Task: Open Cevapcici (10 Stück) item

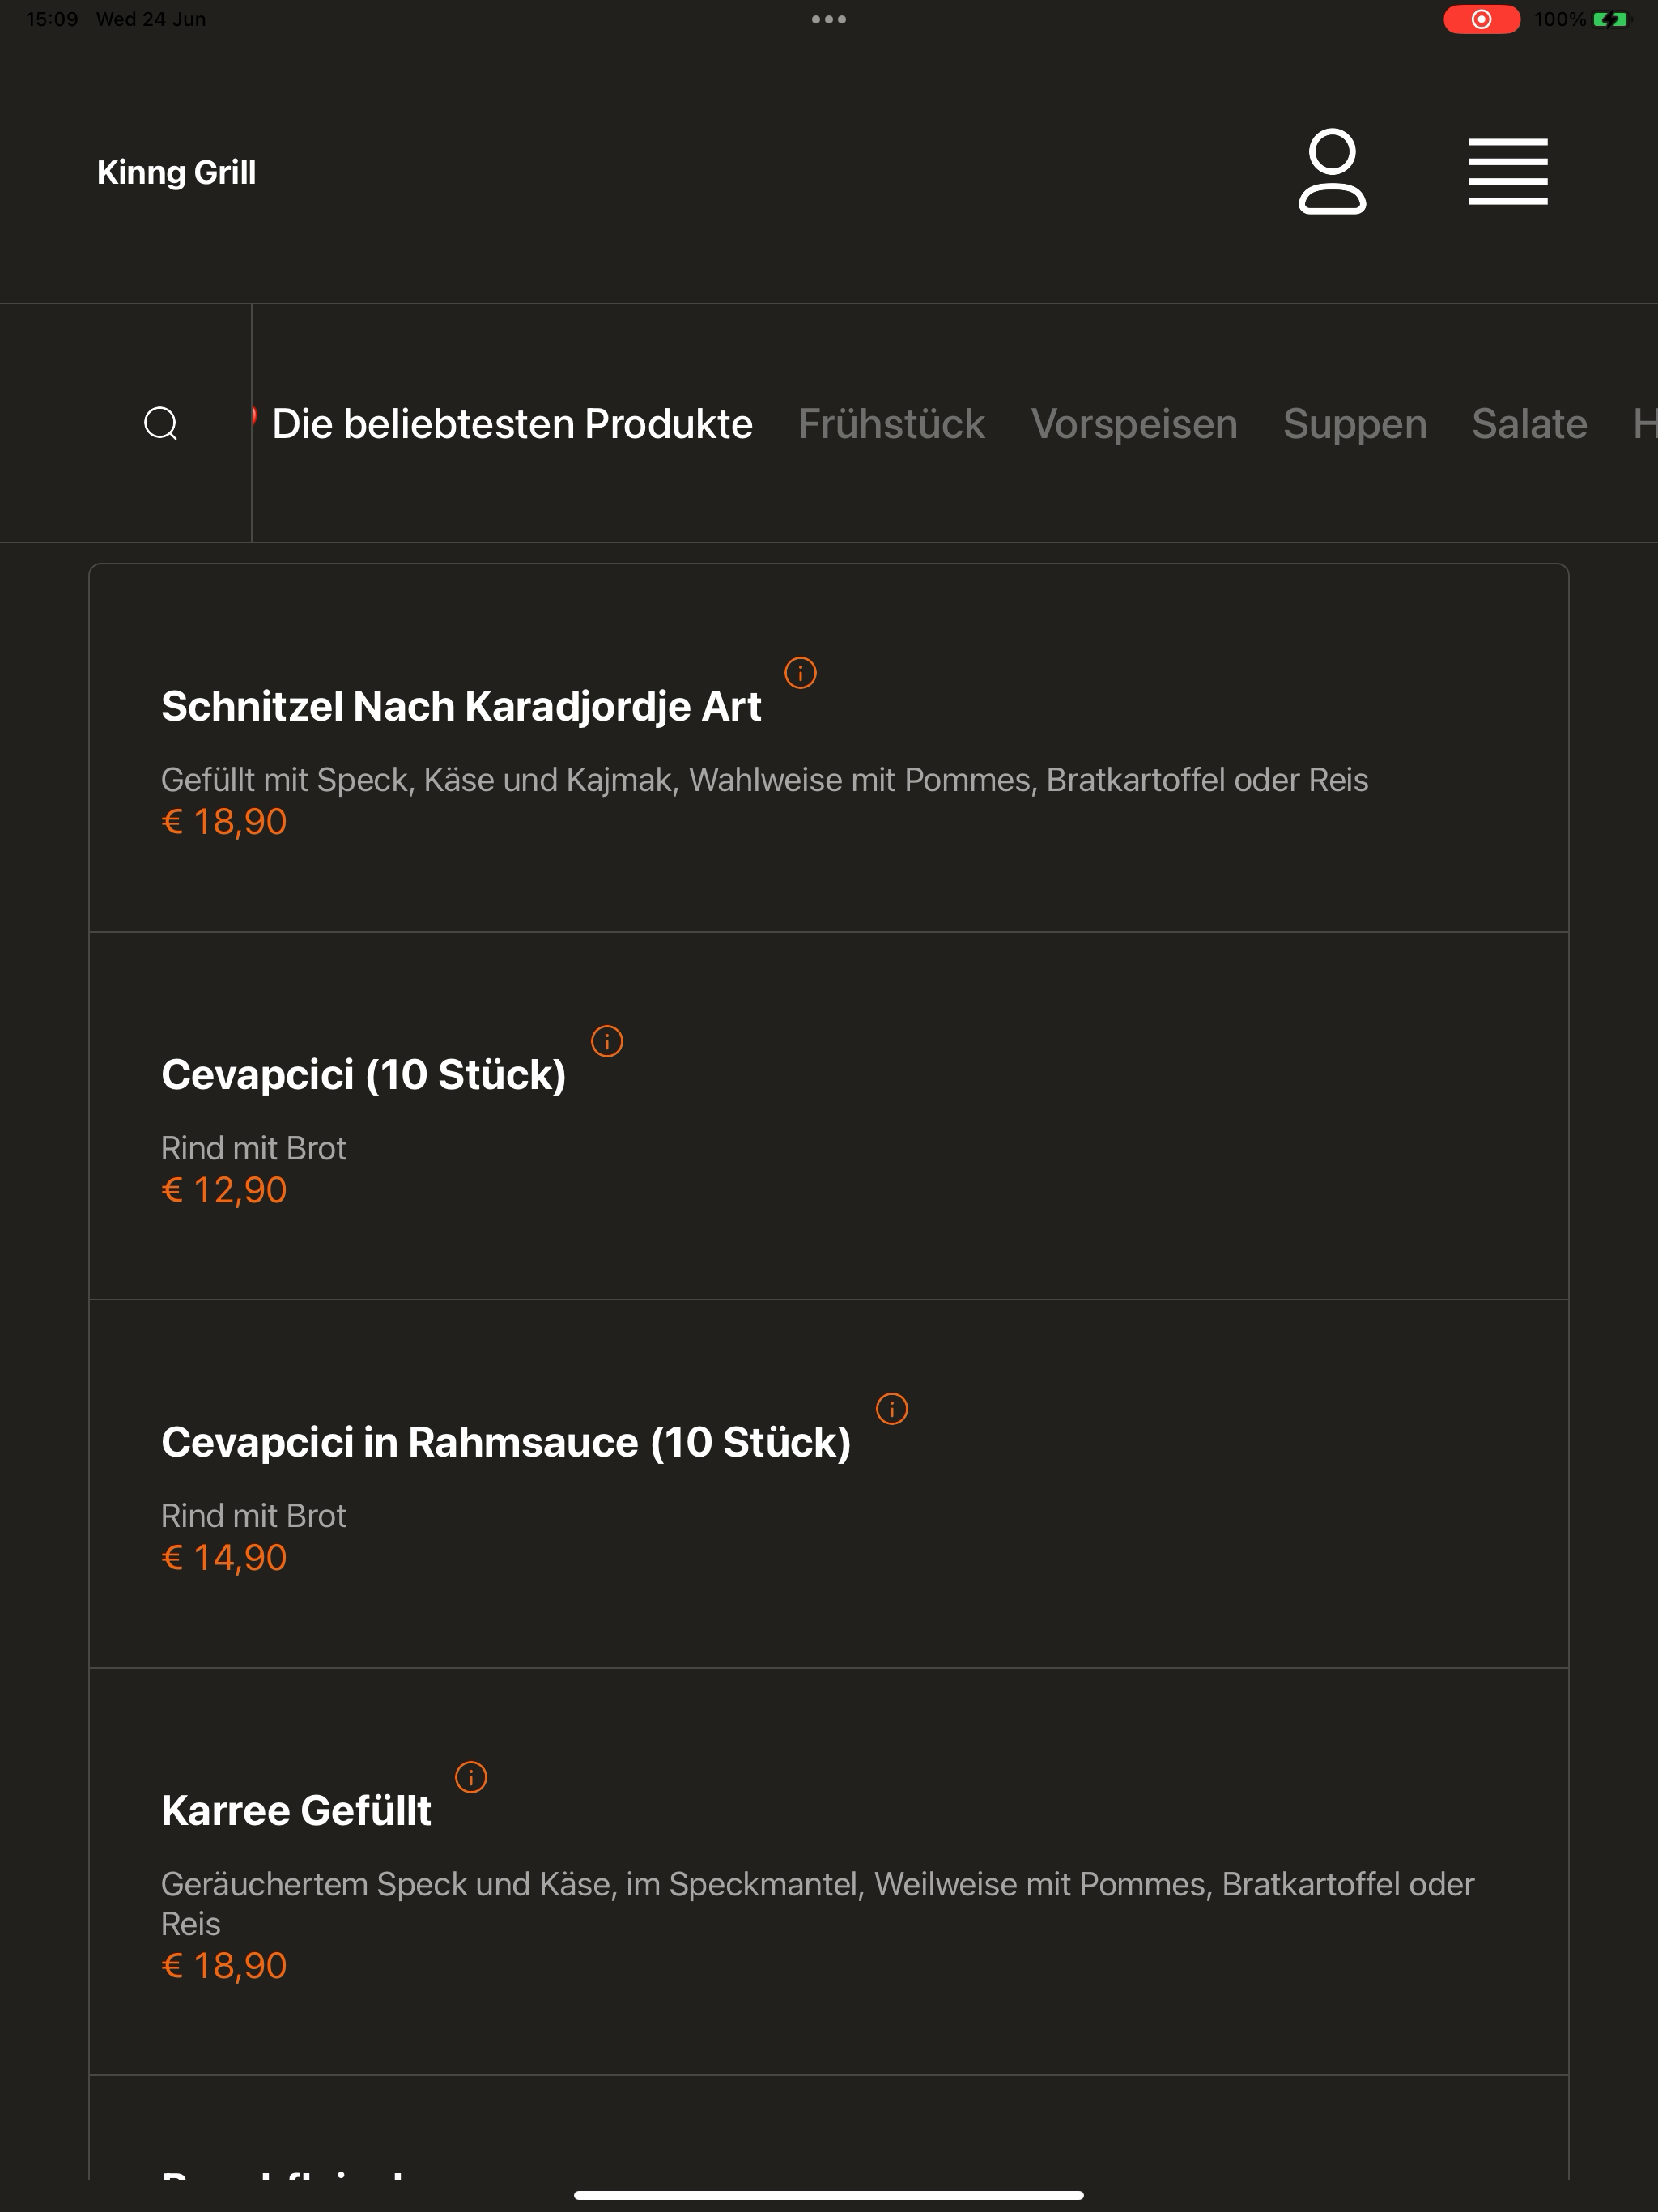Action: [828, 1116]
